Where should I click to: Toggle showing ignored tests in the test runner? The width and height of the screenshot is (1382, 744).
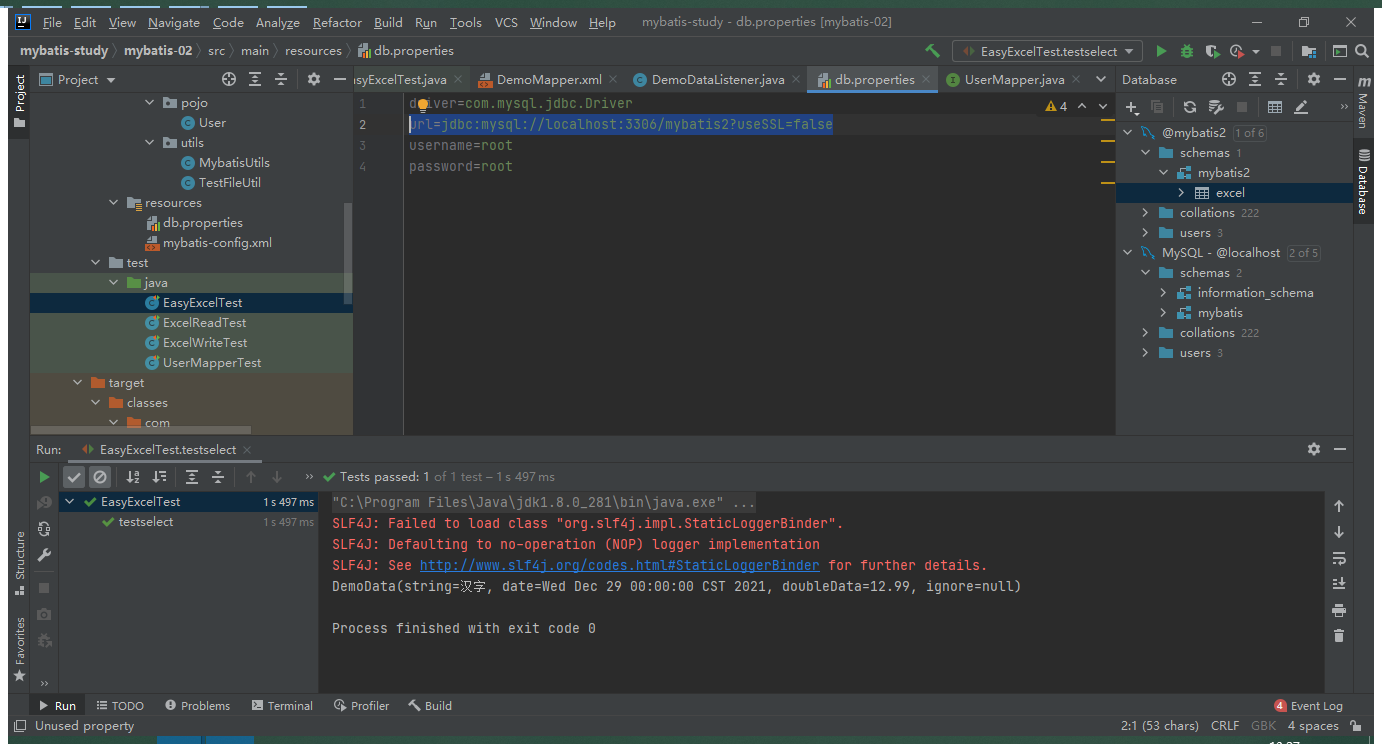coord(100,475)
